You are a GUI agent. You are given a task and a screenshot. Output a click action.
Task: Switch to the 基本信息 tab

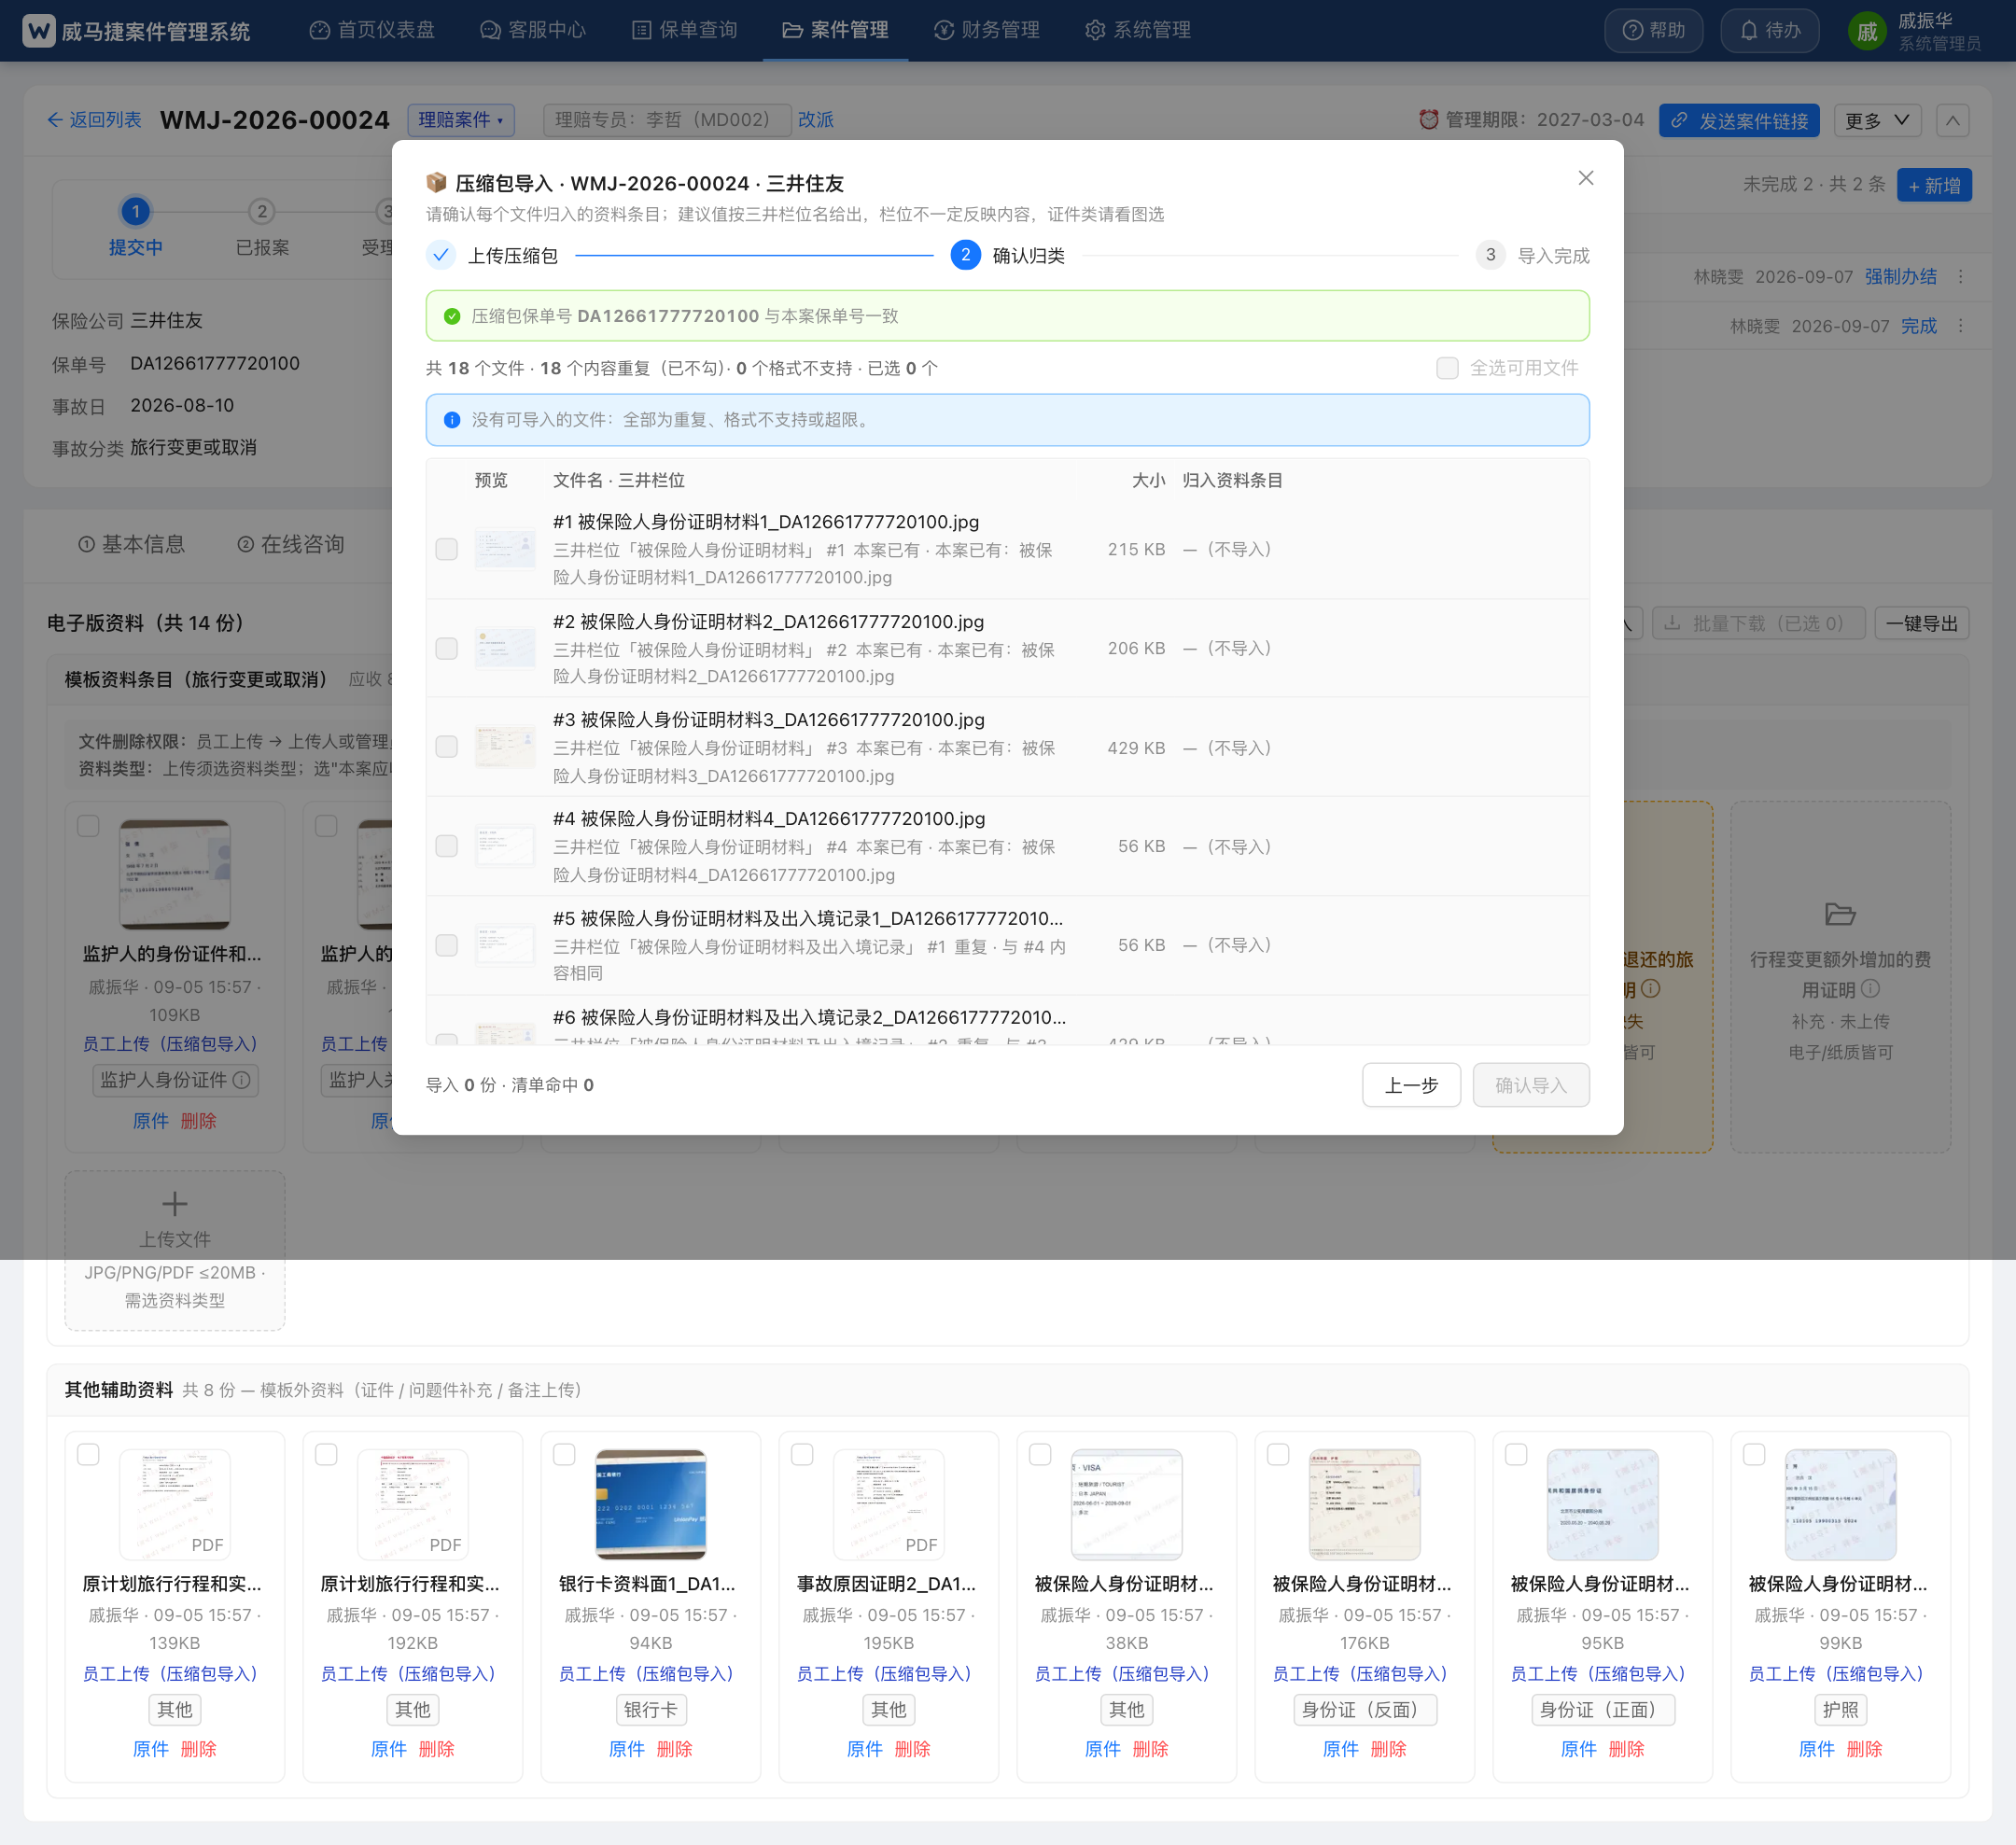132,544
